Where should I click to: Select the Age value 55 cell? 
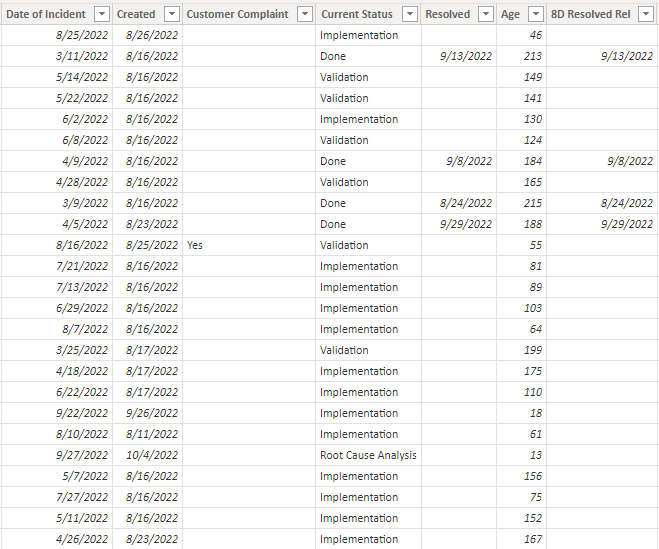click(522, 245)
